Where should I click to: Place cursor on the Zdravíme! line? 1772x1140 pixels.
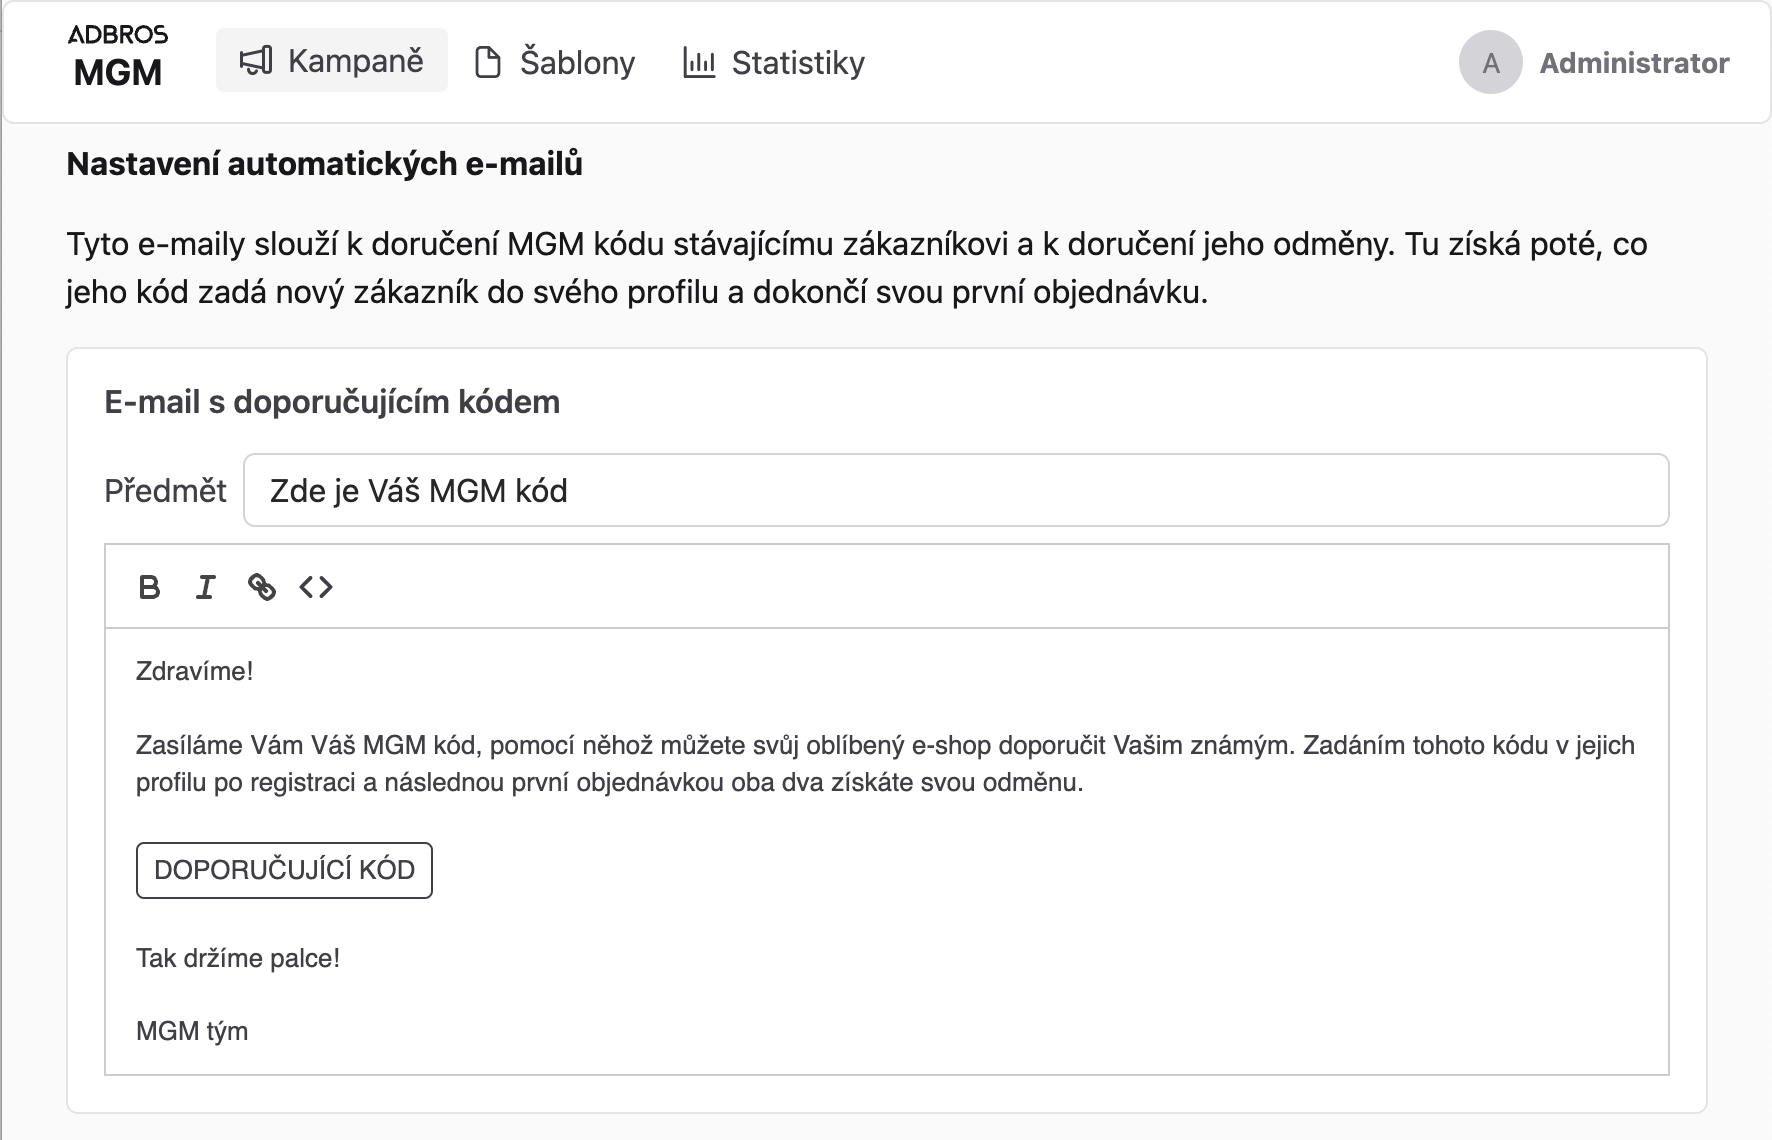pyautogui.click(x=195, y=671)
